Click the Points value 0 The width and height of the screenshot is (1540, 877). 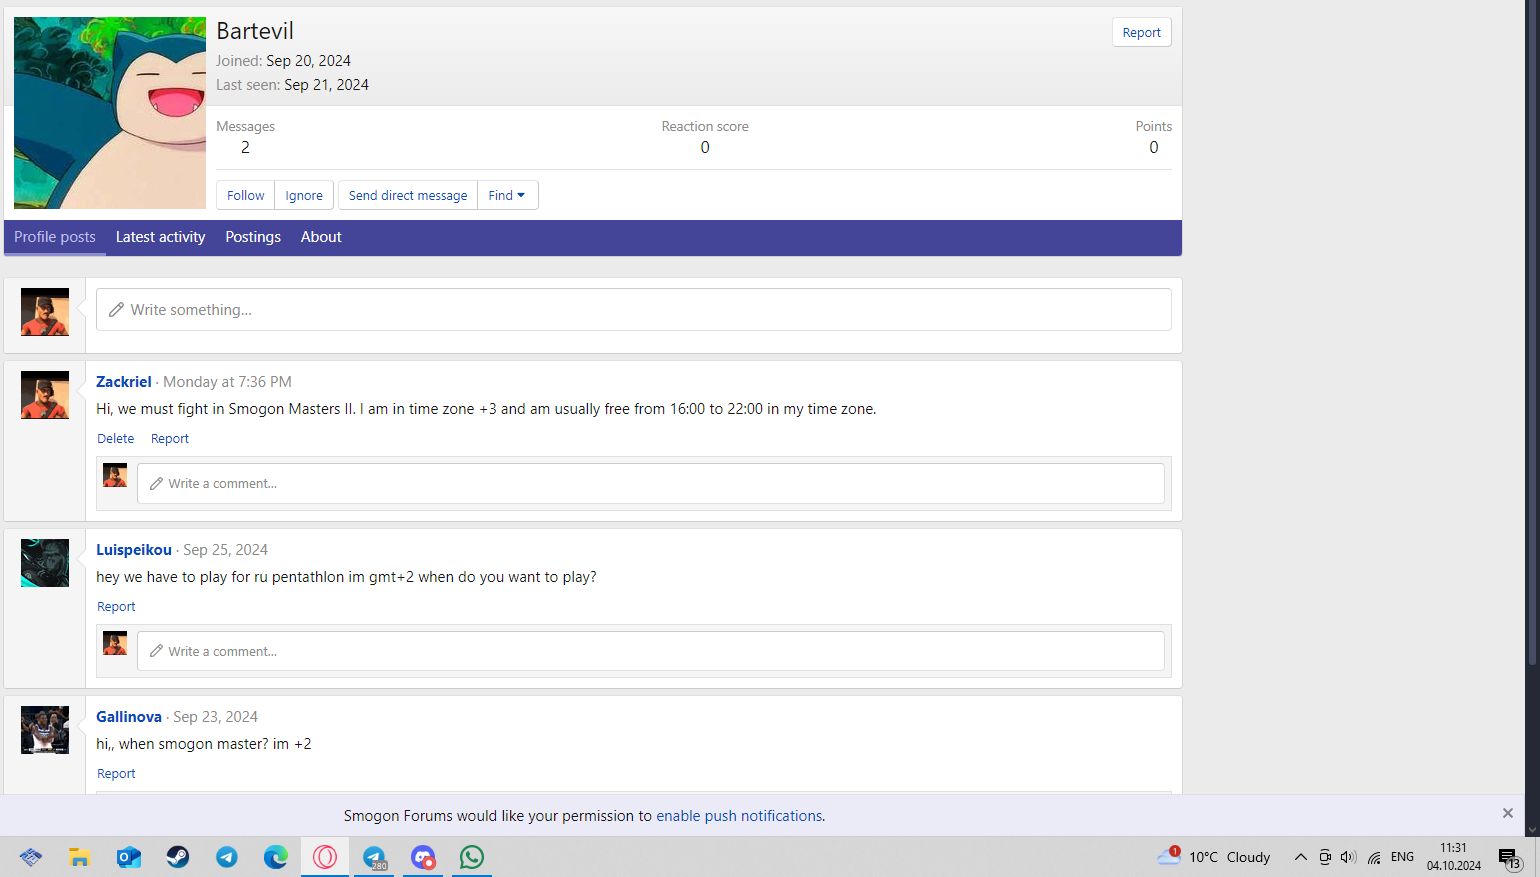pyautogui.click(x=1154, y=147)
